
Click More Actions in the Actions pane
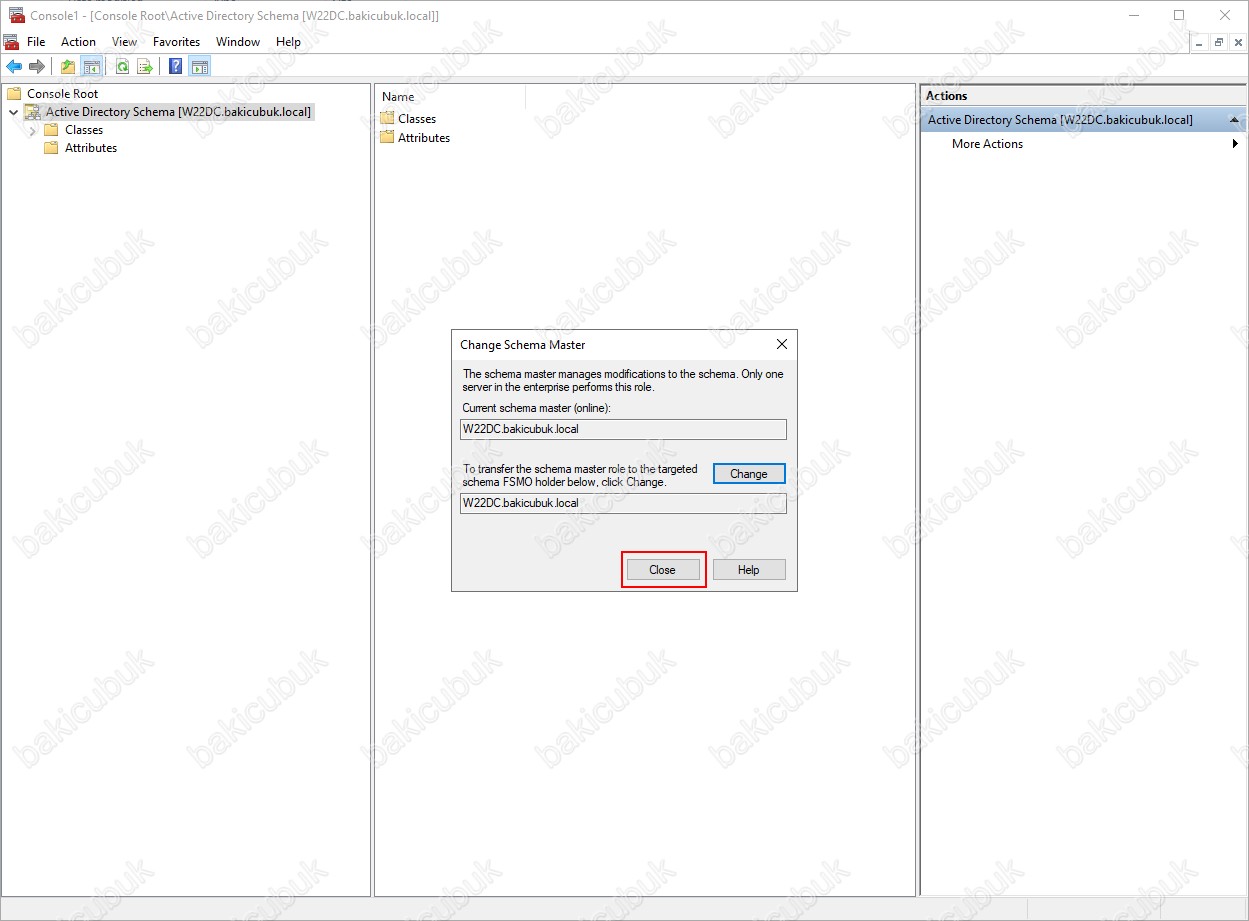pos(987,144)
